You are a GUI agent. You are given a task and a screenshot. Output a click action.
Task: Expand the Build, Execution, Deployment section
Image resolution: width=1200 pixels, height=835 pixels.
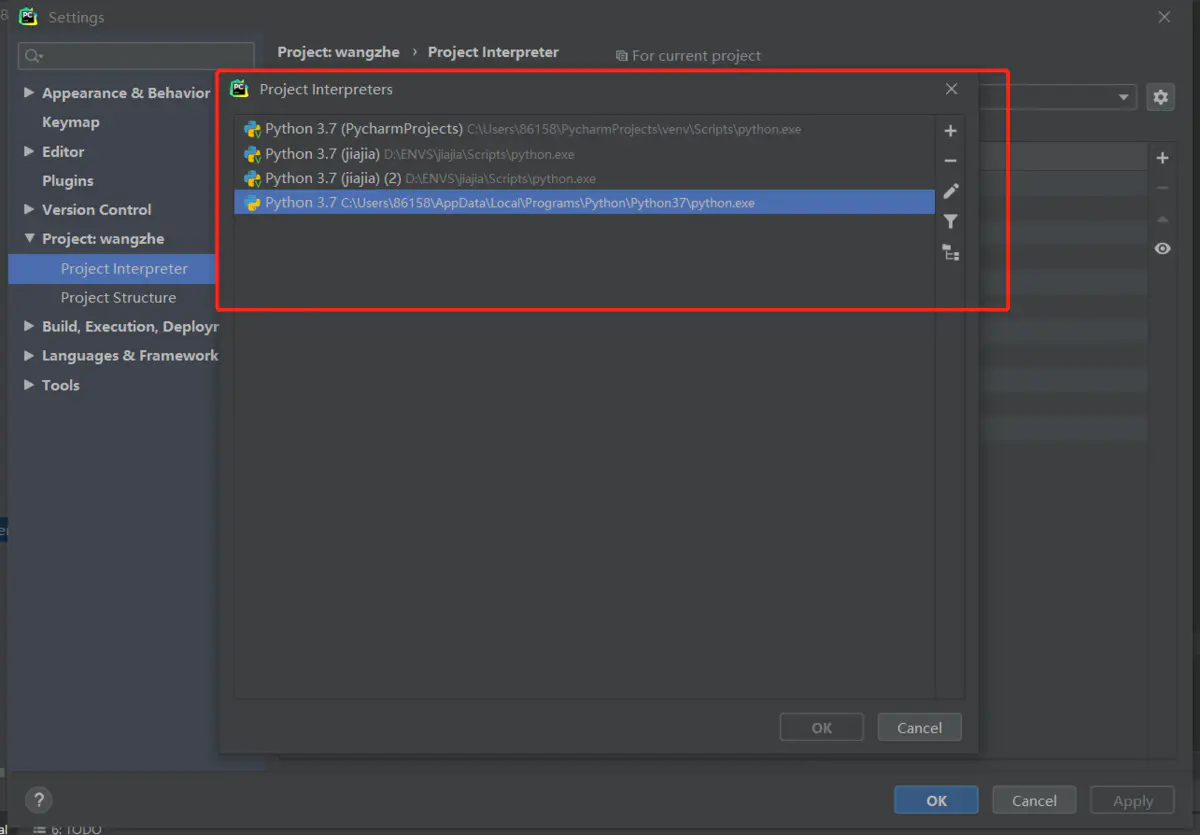tap(29, 327)
